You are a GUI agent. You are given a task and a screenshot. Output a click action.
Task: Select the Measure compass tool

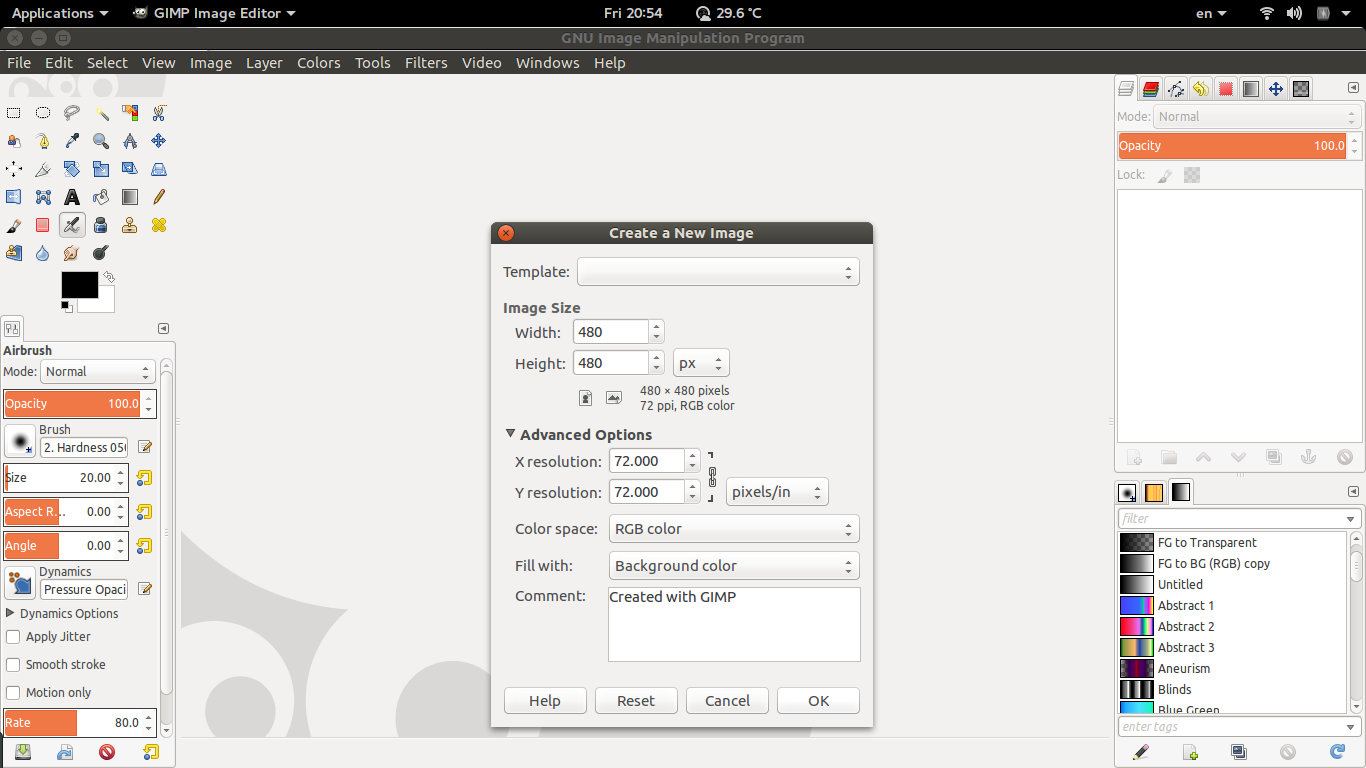tap(130, 141)
